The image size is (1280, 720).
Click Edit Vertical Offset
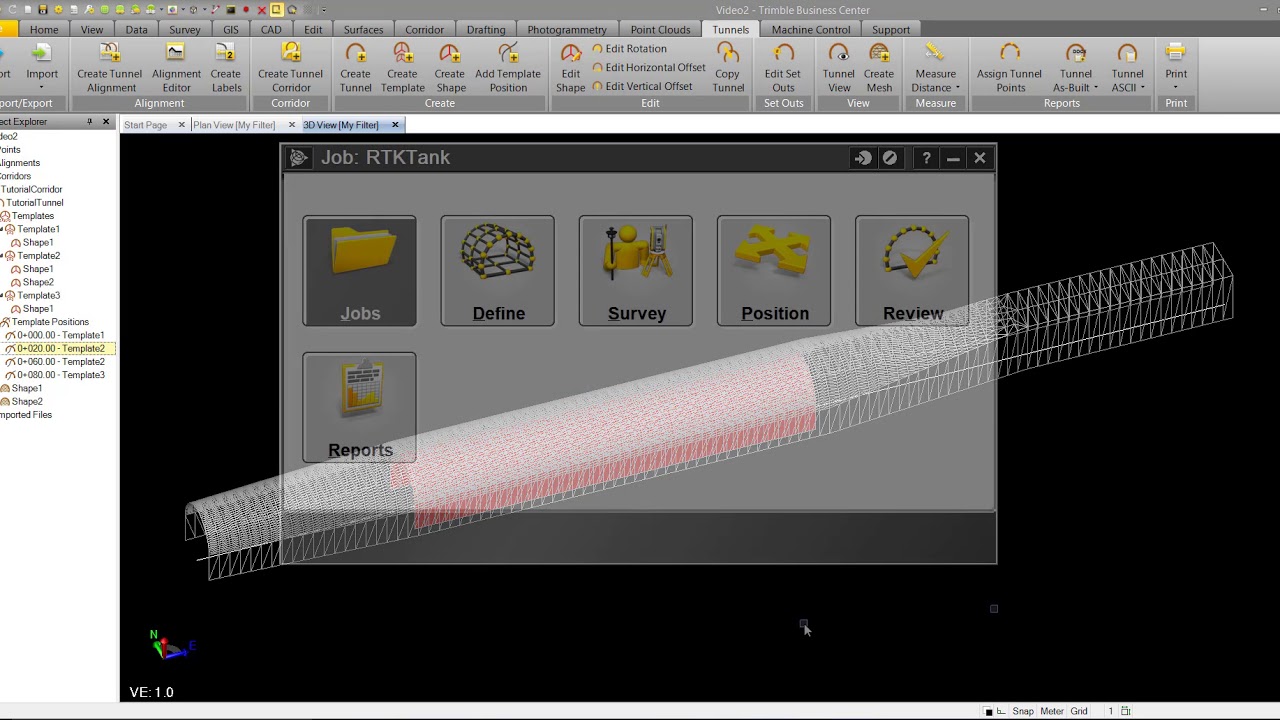[642, 87]
